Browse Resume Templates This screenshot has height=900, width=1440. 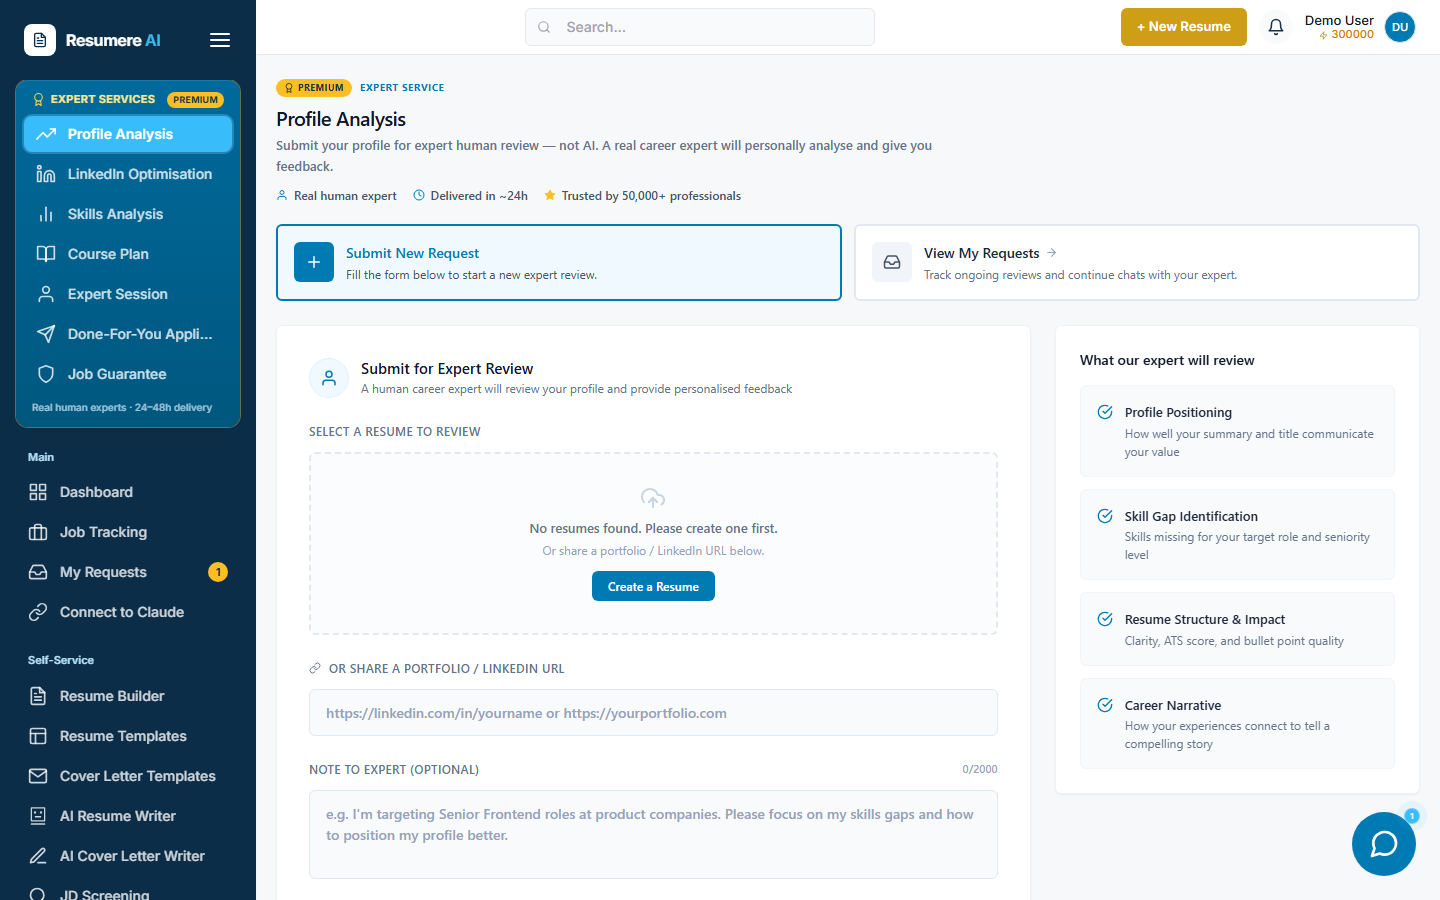[128, 736]
